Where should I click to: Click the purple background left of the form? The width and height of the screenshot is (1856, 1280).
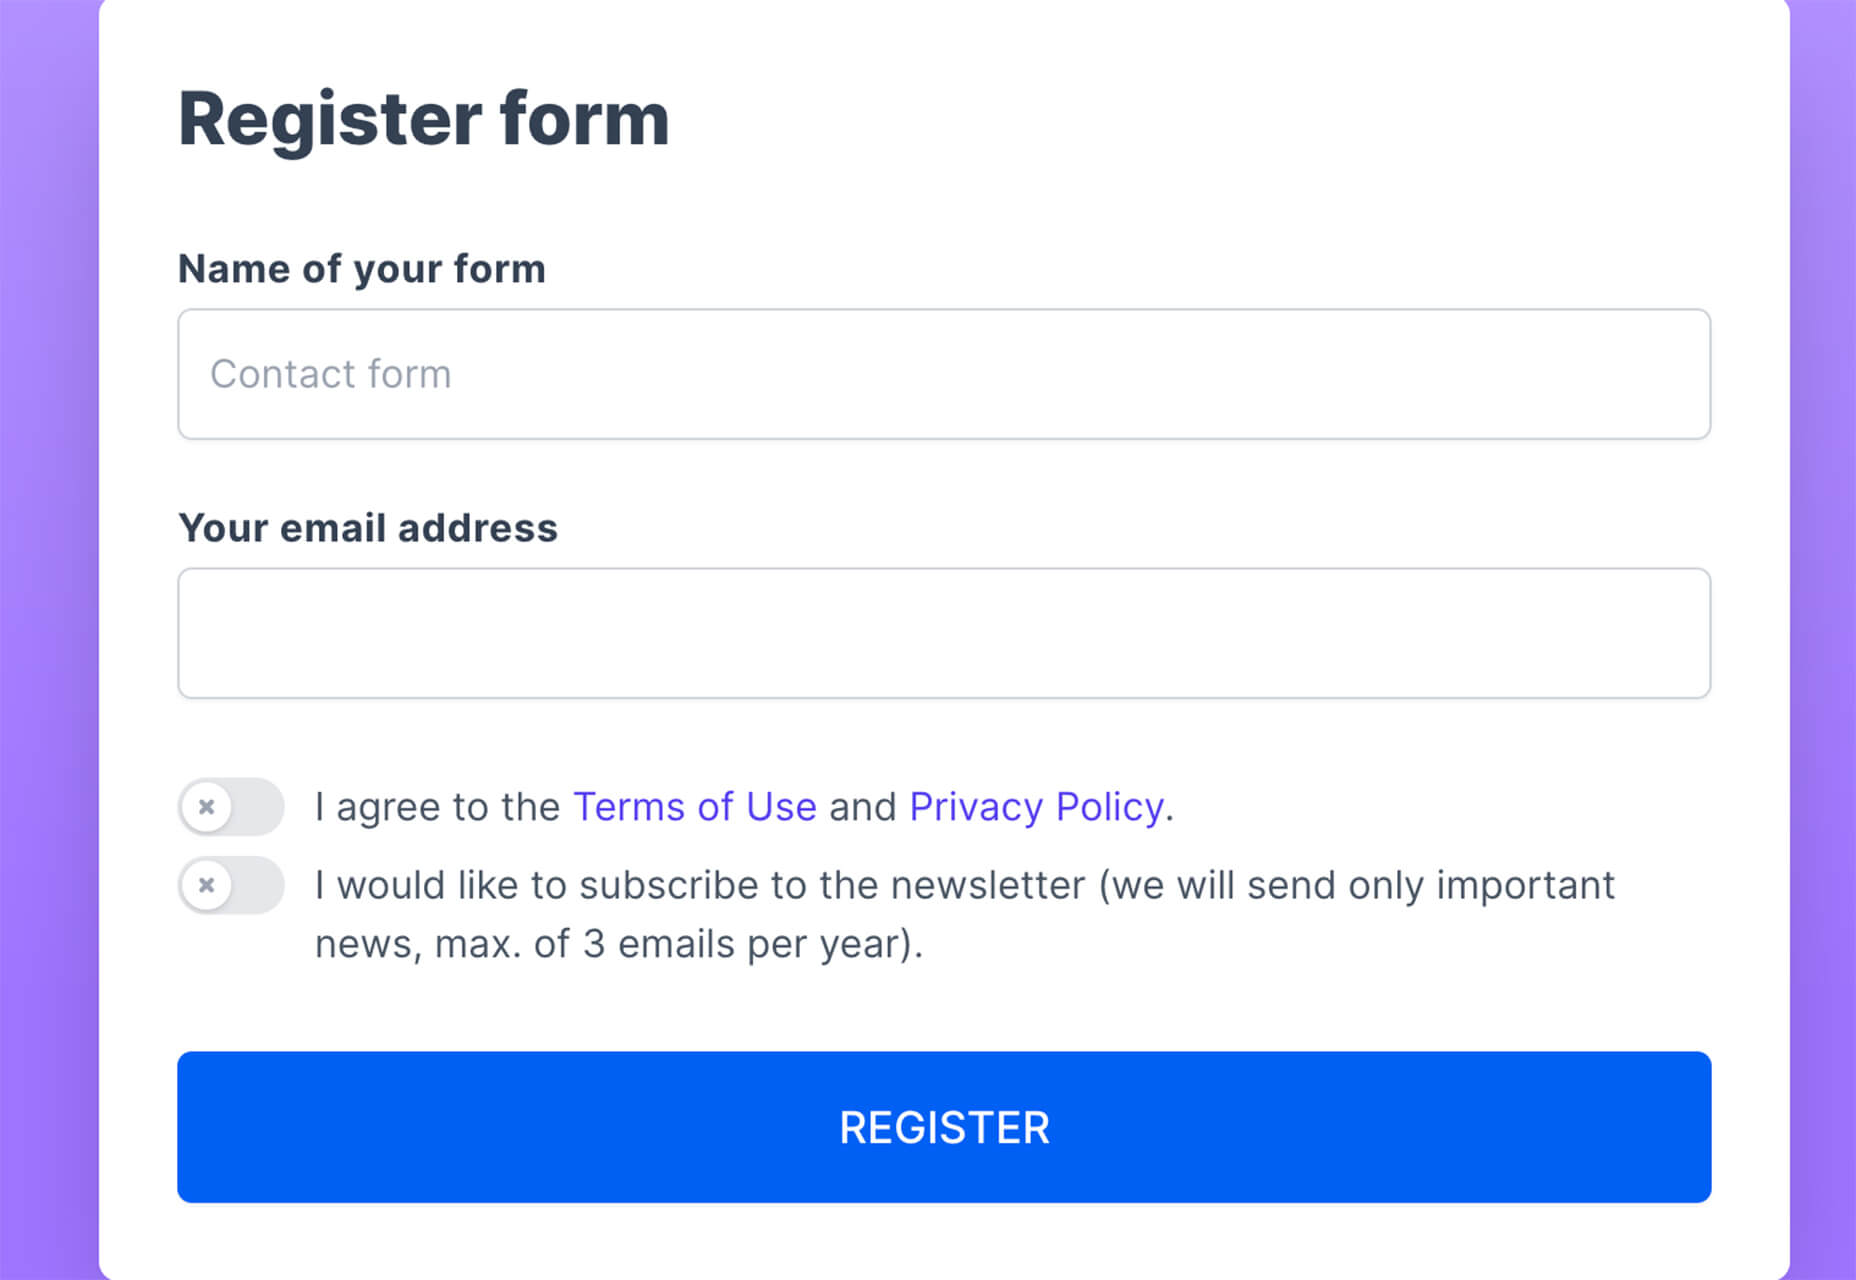(x=48, y=640)
